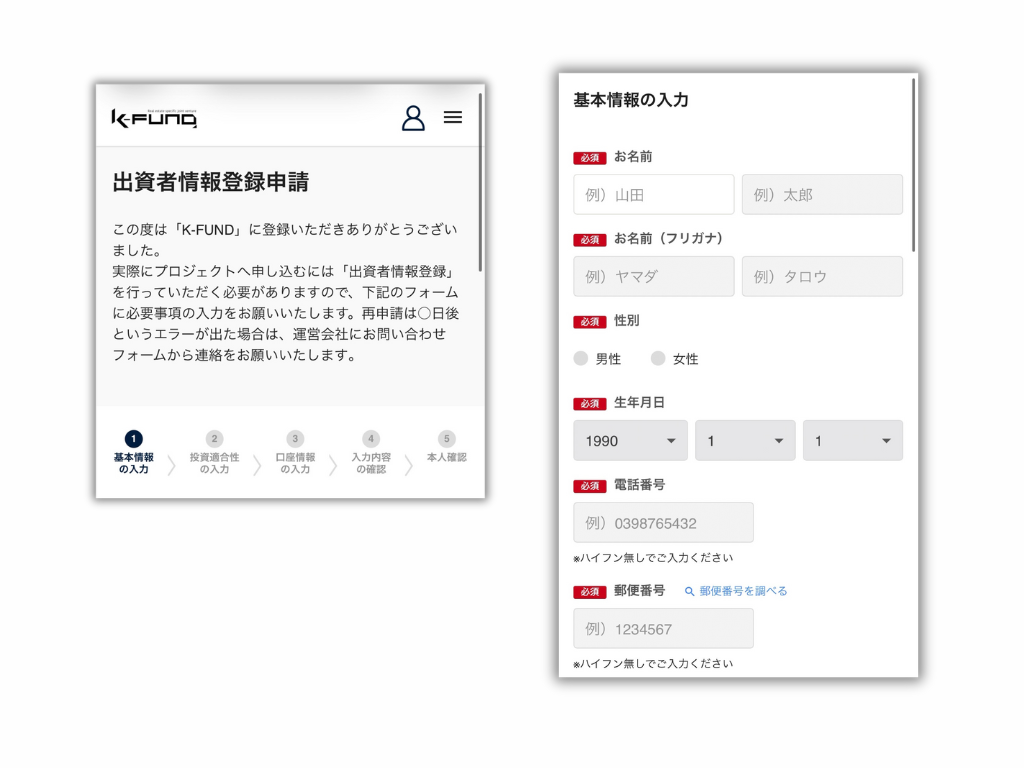The image size is (1024, 768).
Task: Select the 女性 radio button
Action: [x=658, y=358]
